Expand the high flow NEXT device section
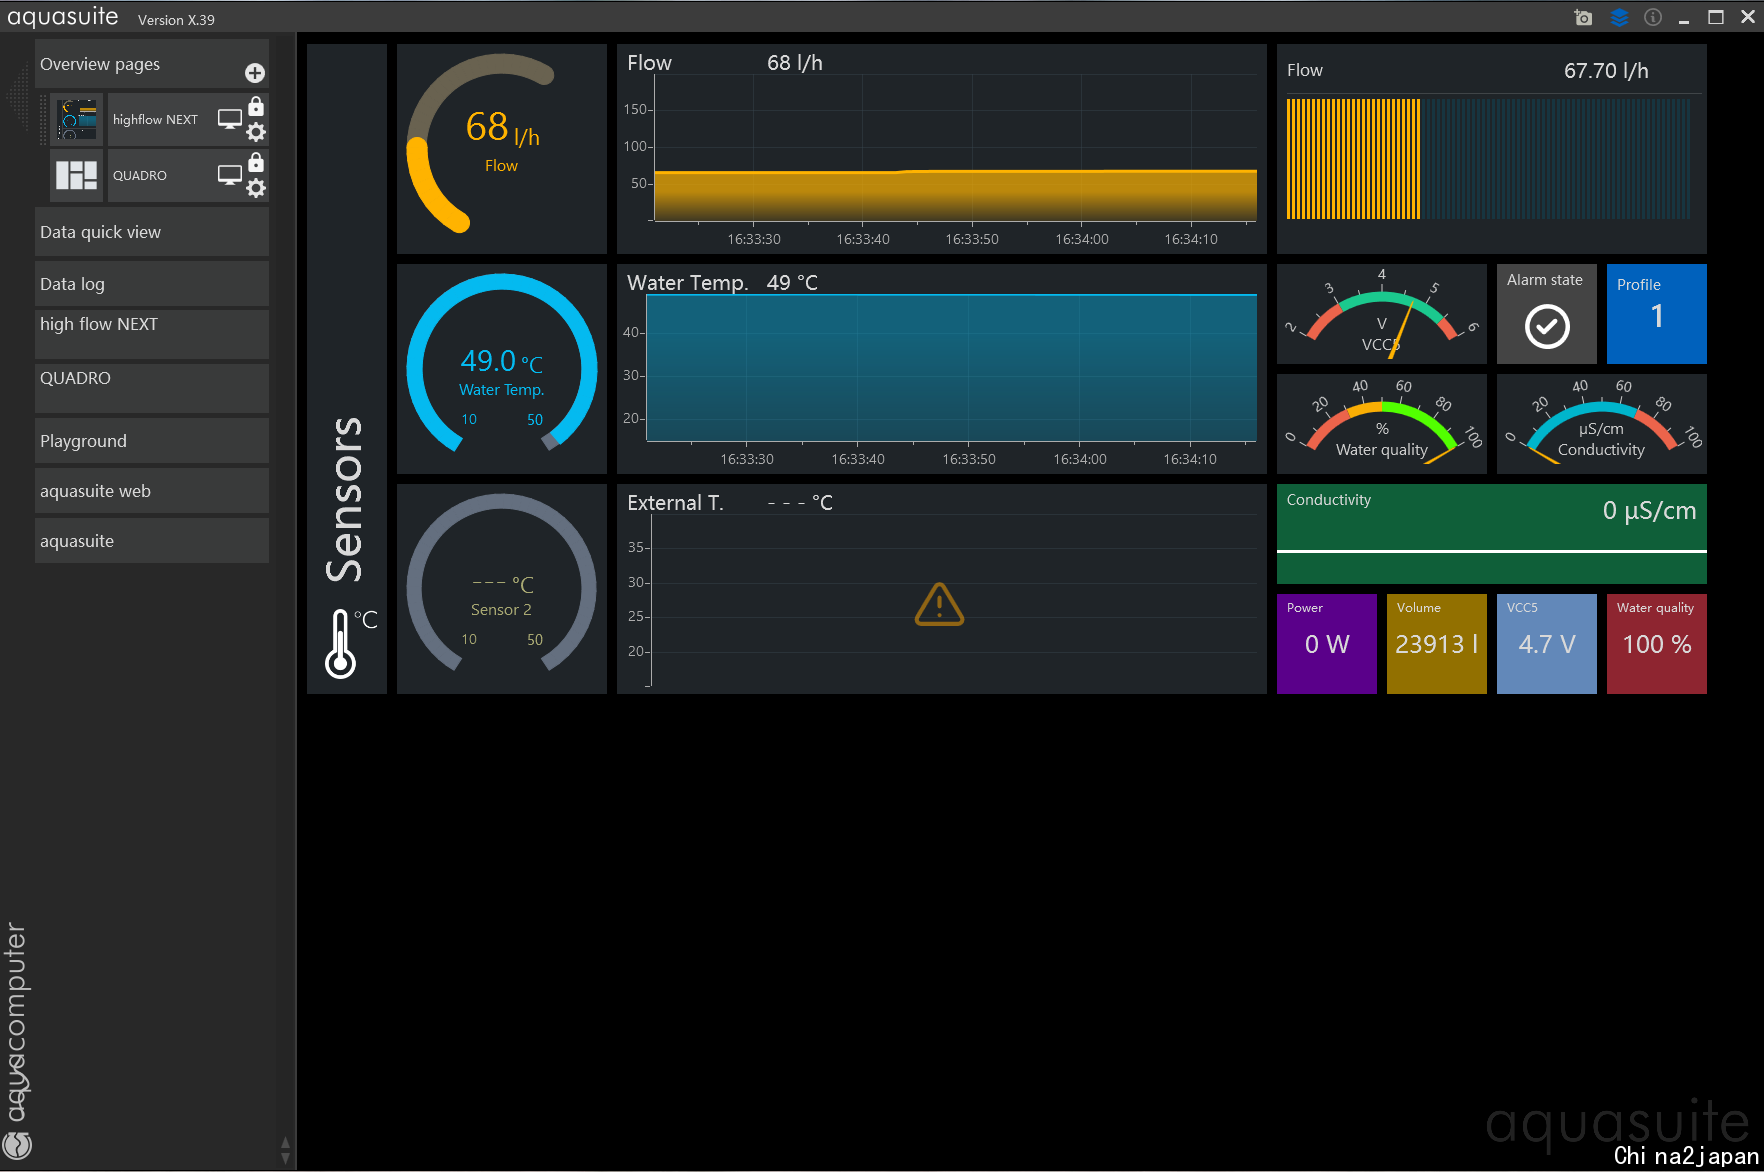The image size is (1764, 1172). (152, 334)
